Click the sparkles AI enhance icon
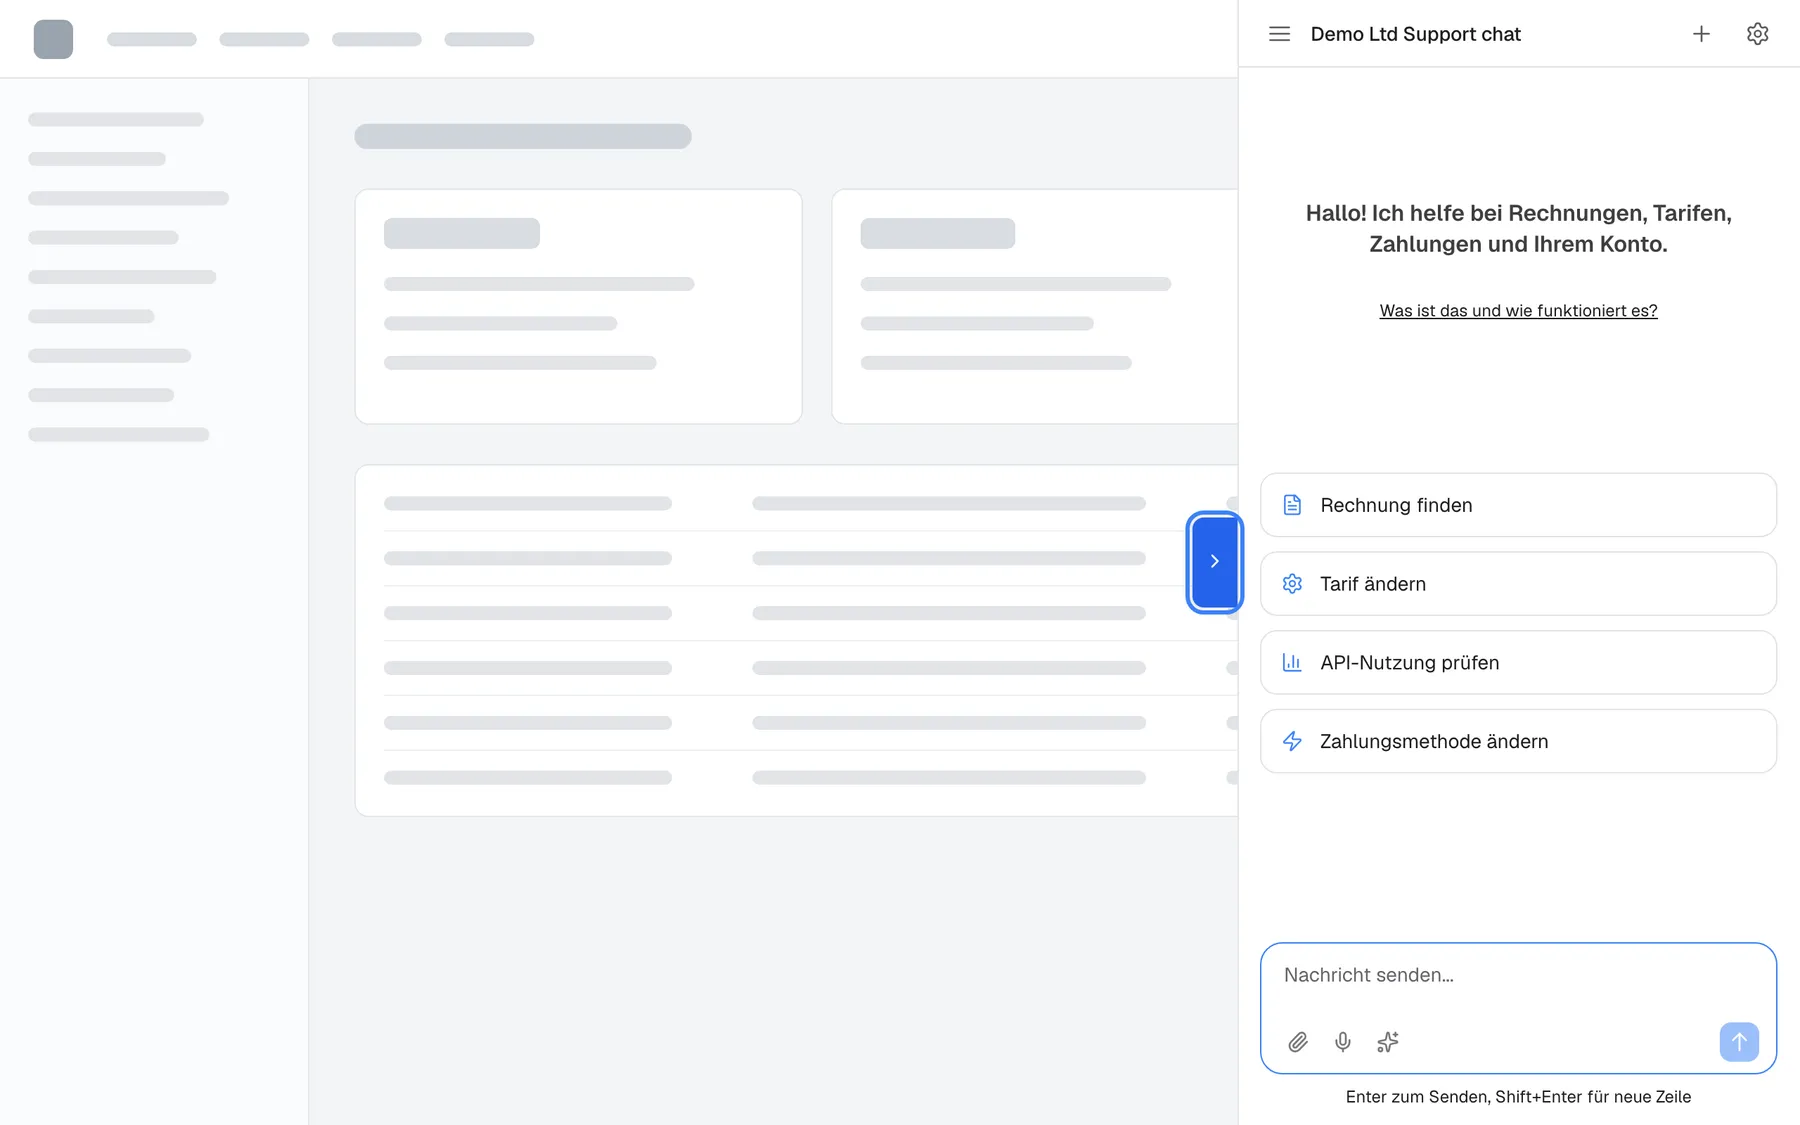Image resolution: width=1800 pixels, height=1125 pixels. 1388,1042
